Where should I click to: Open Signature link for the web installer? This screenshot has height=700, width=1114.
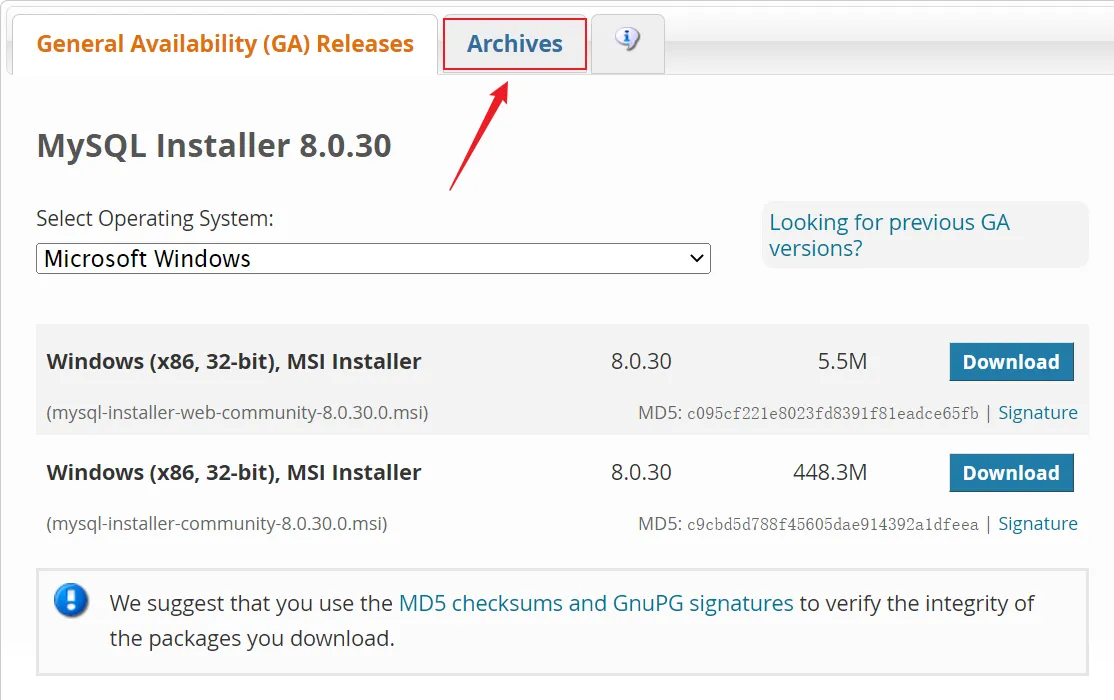1038,412
